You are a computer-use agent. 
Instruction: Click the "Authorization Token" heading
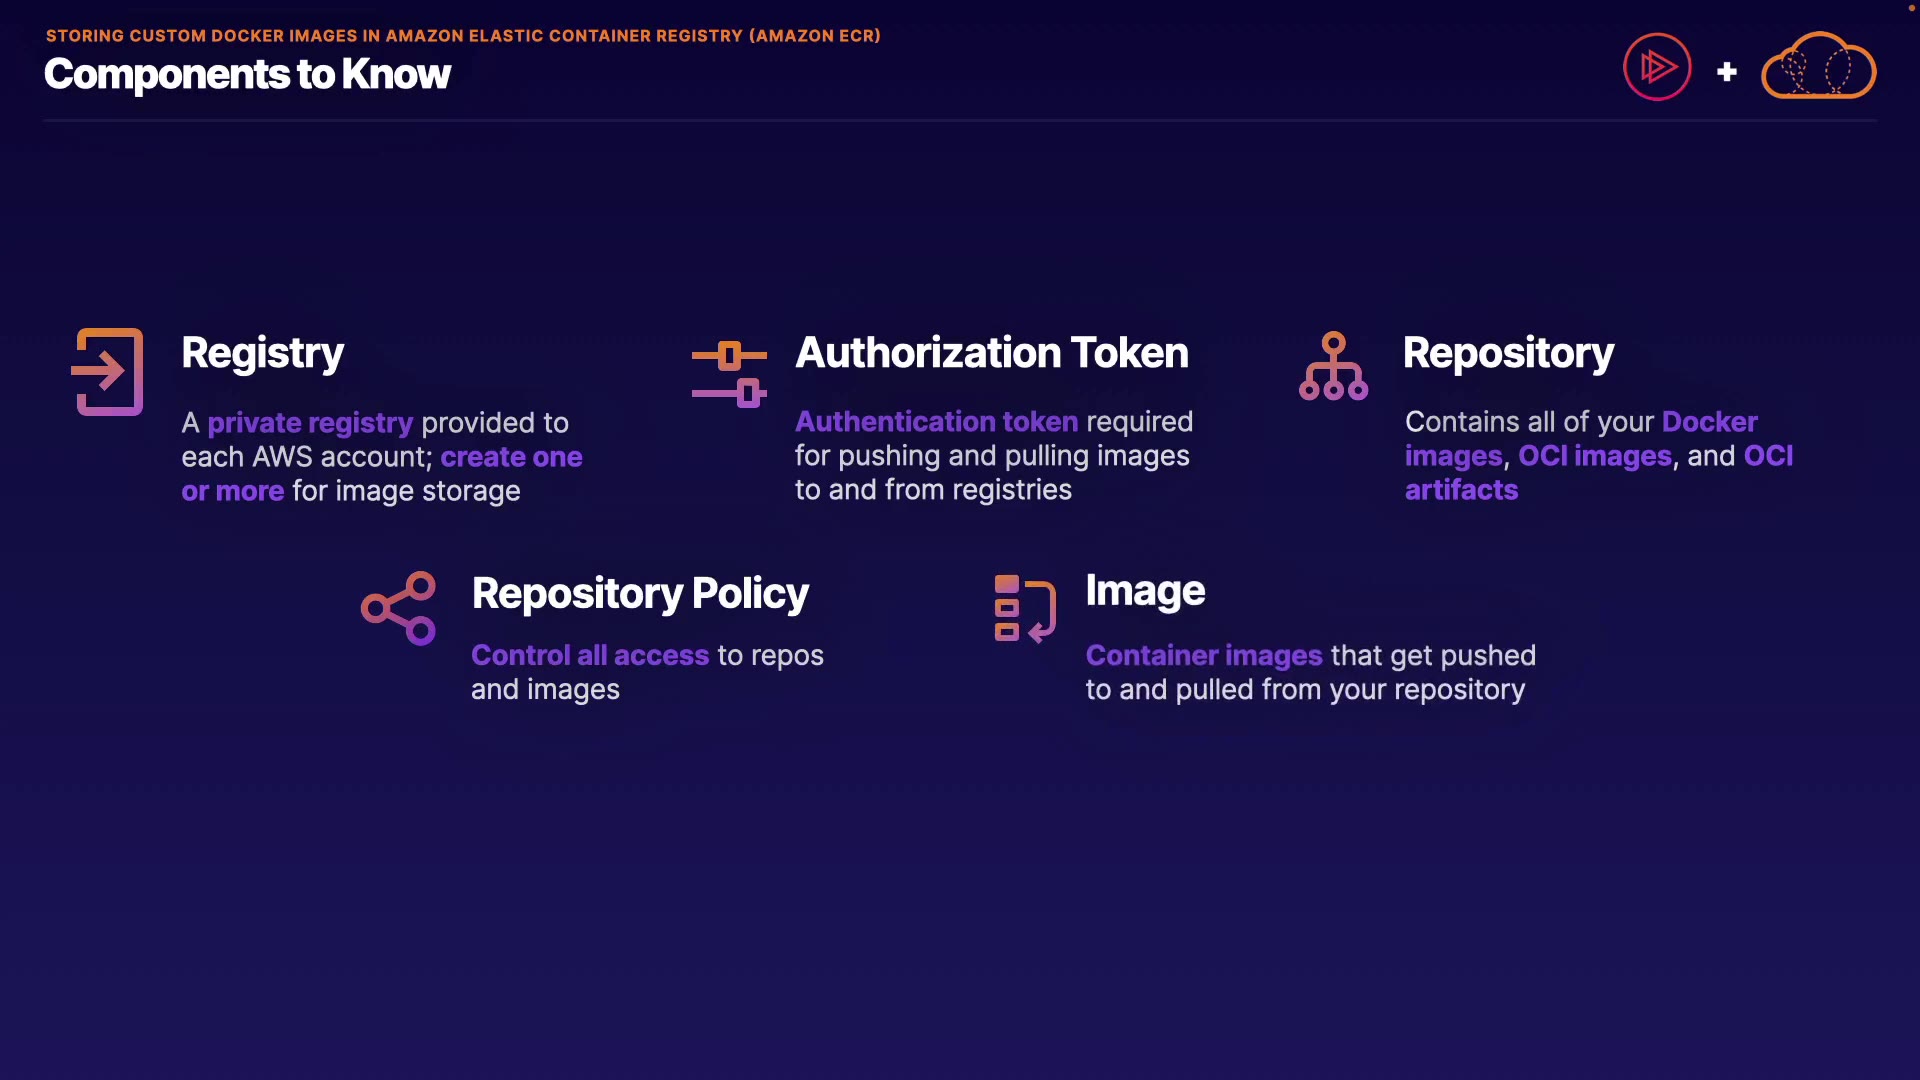click(x=991, y=353)
